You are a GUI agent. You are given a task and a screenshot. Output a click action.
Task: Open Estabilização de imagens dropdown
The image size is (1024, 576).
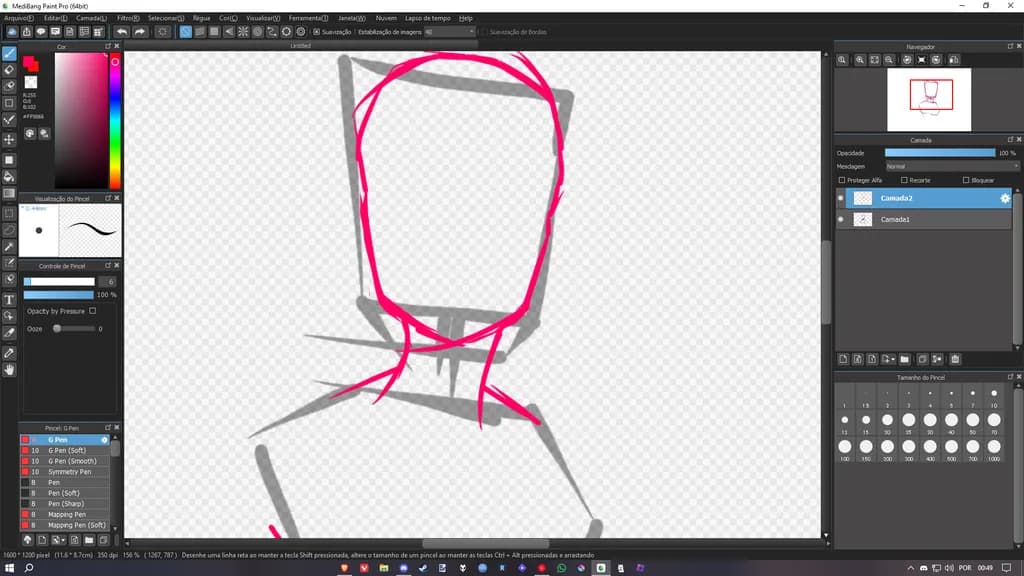tap(450, 31)
